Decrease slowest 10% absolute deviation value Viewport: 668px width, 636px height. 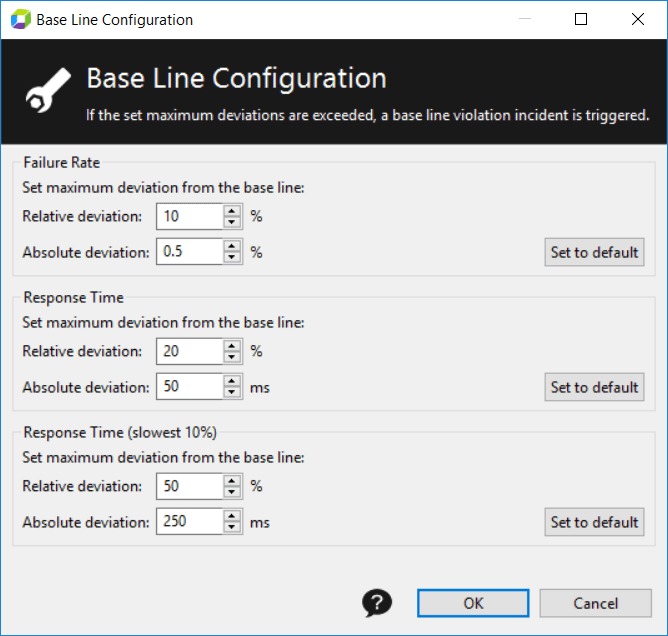tap(232, 527)
